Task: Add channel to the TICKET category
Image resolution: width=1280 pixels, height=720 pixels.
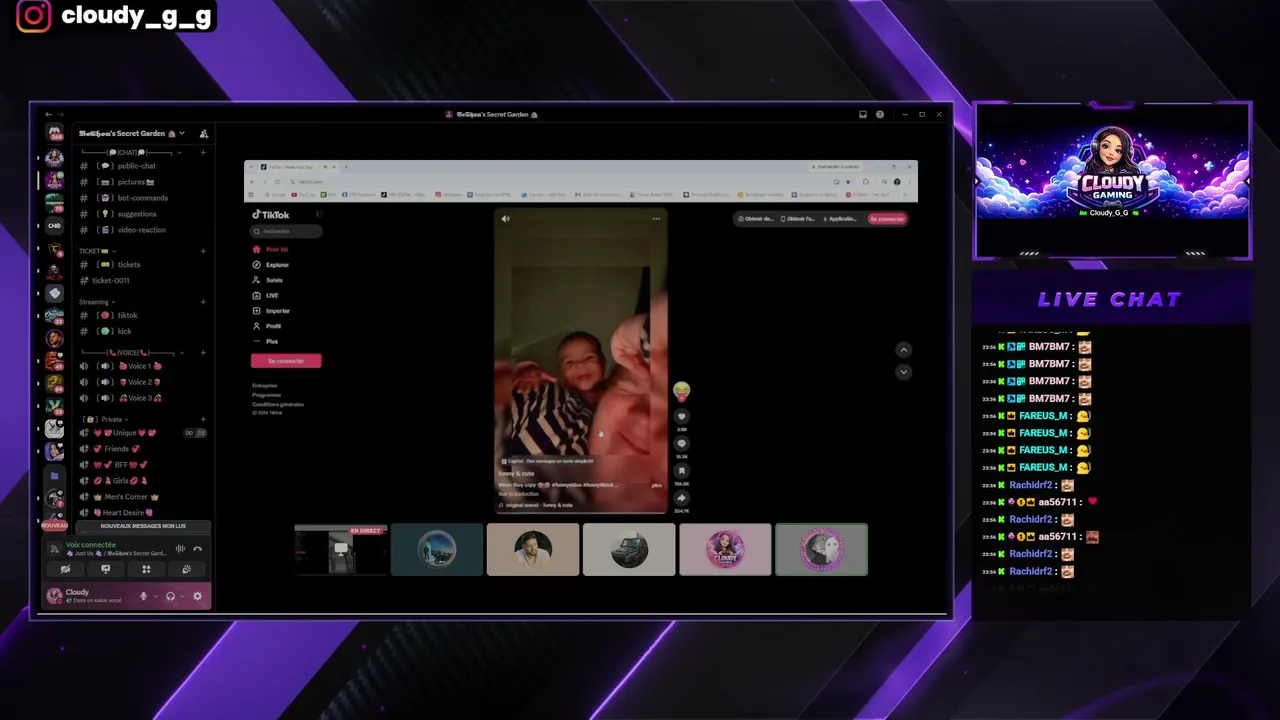Action: 203,250
